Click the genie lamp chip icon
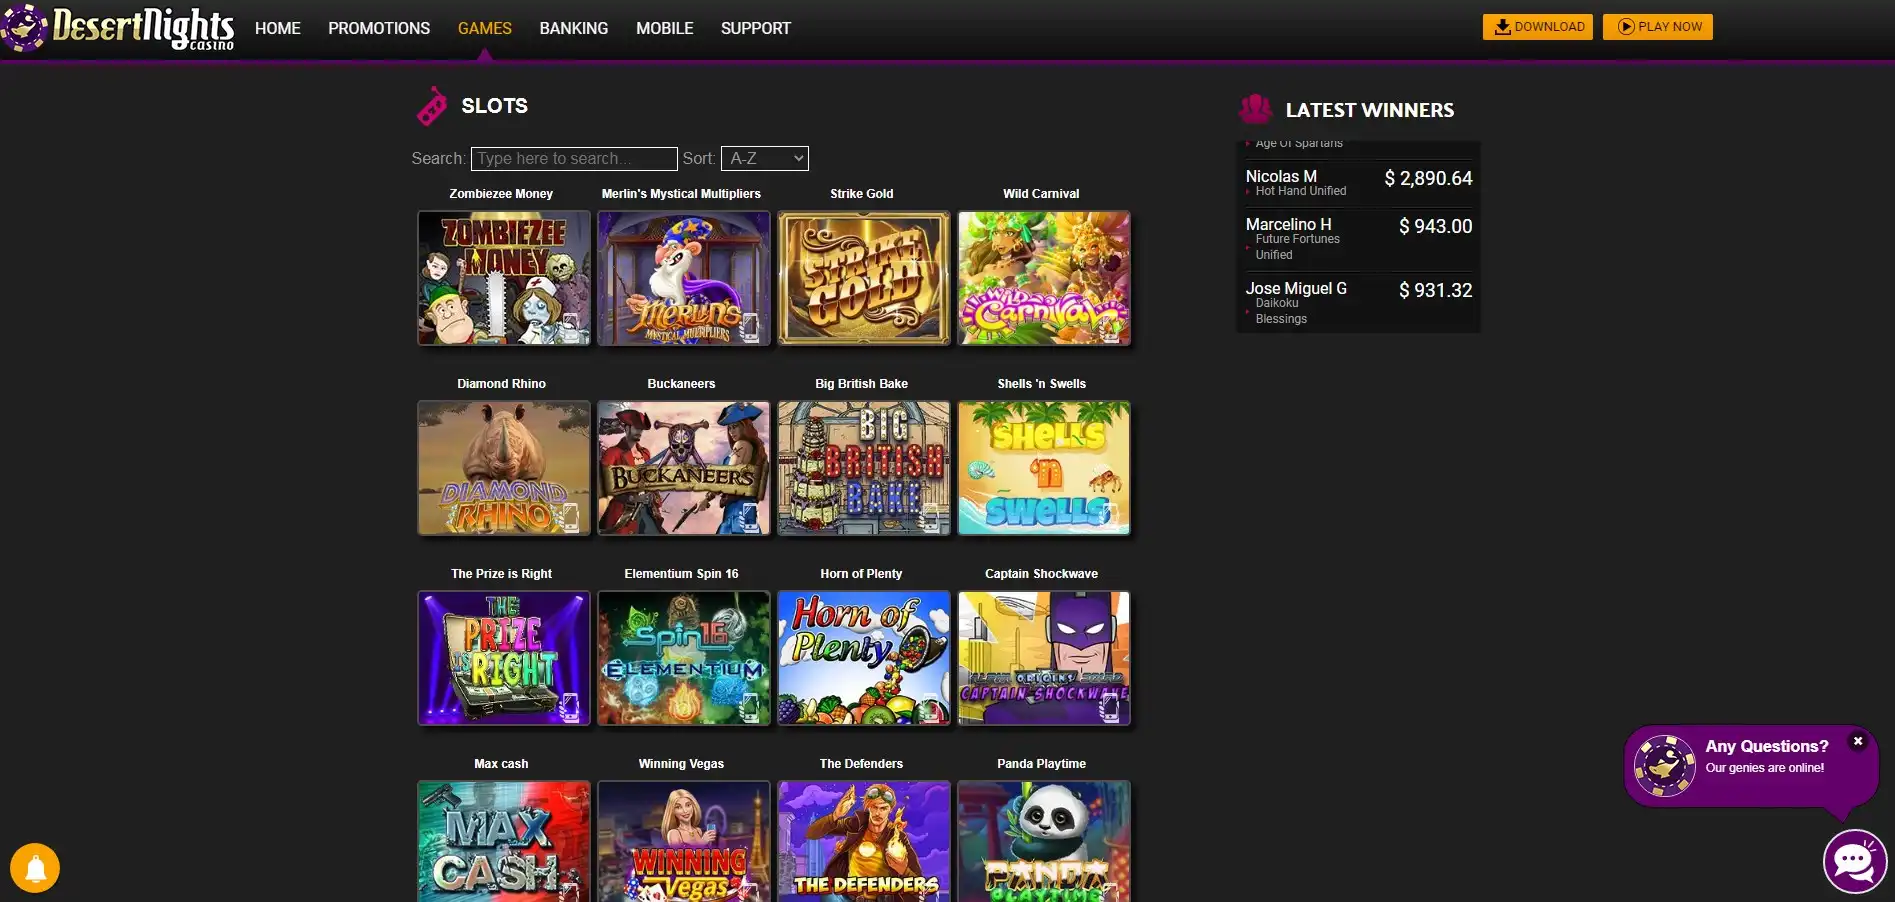Image resolution: width=1895 pixels, height=902 pixels. coord(1664,766)
